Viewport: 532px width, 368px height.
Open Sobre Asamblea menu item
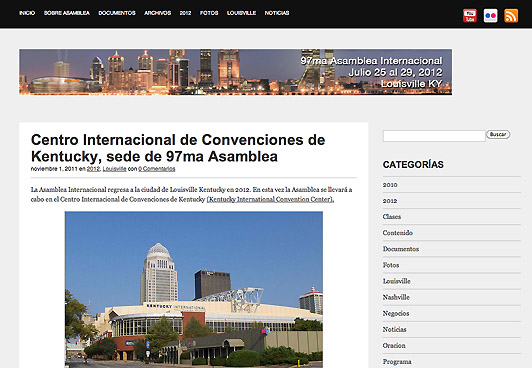tap(67, 13)
